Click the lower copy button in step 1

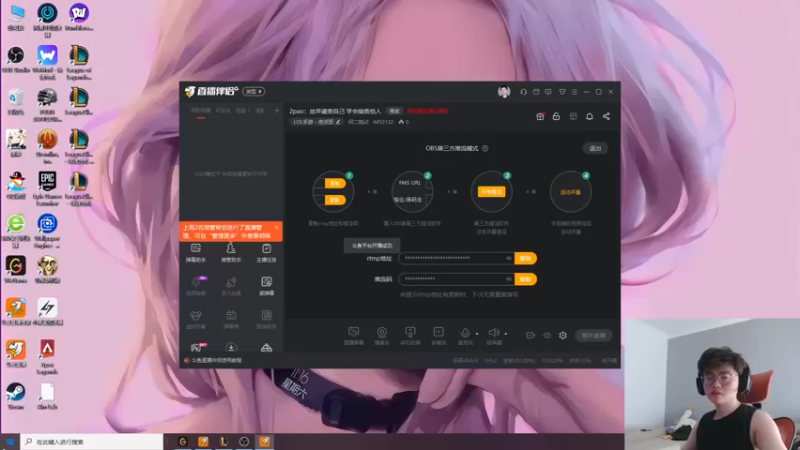(335, 200)
